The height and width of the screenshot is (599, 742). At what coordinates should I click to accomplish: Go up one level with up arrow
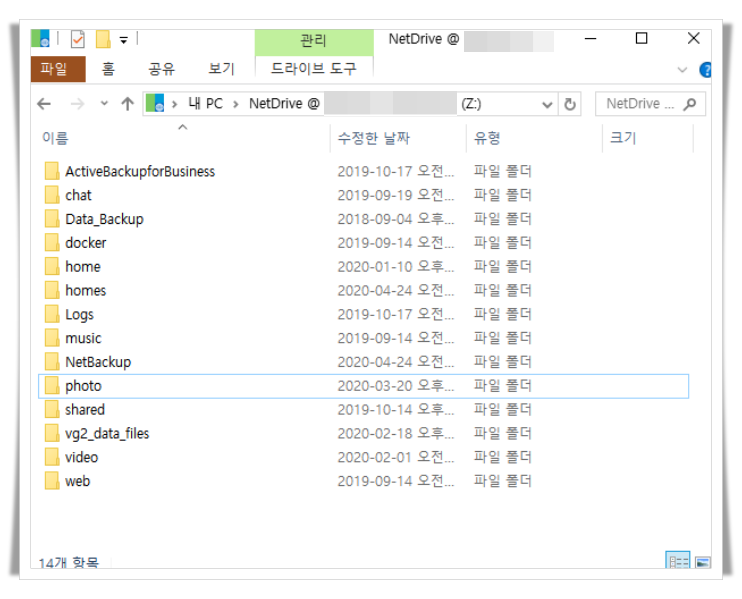(x=127, y=104)
